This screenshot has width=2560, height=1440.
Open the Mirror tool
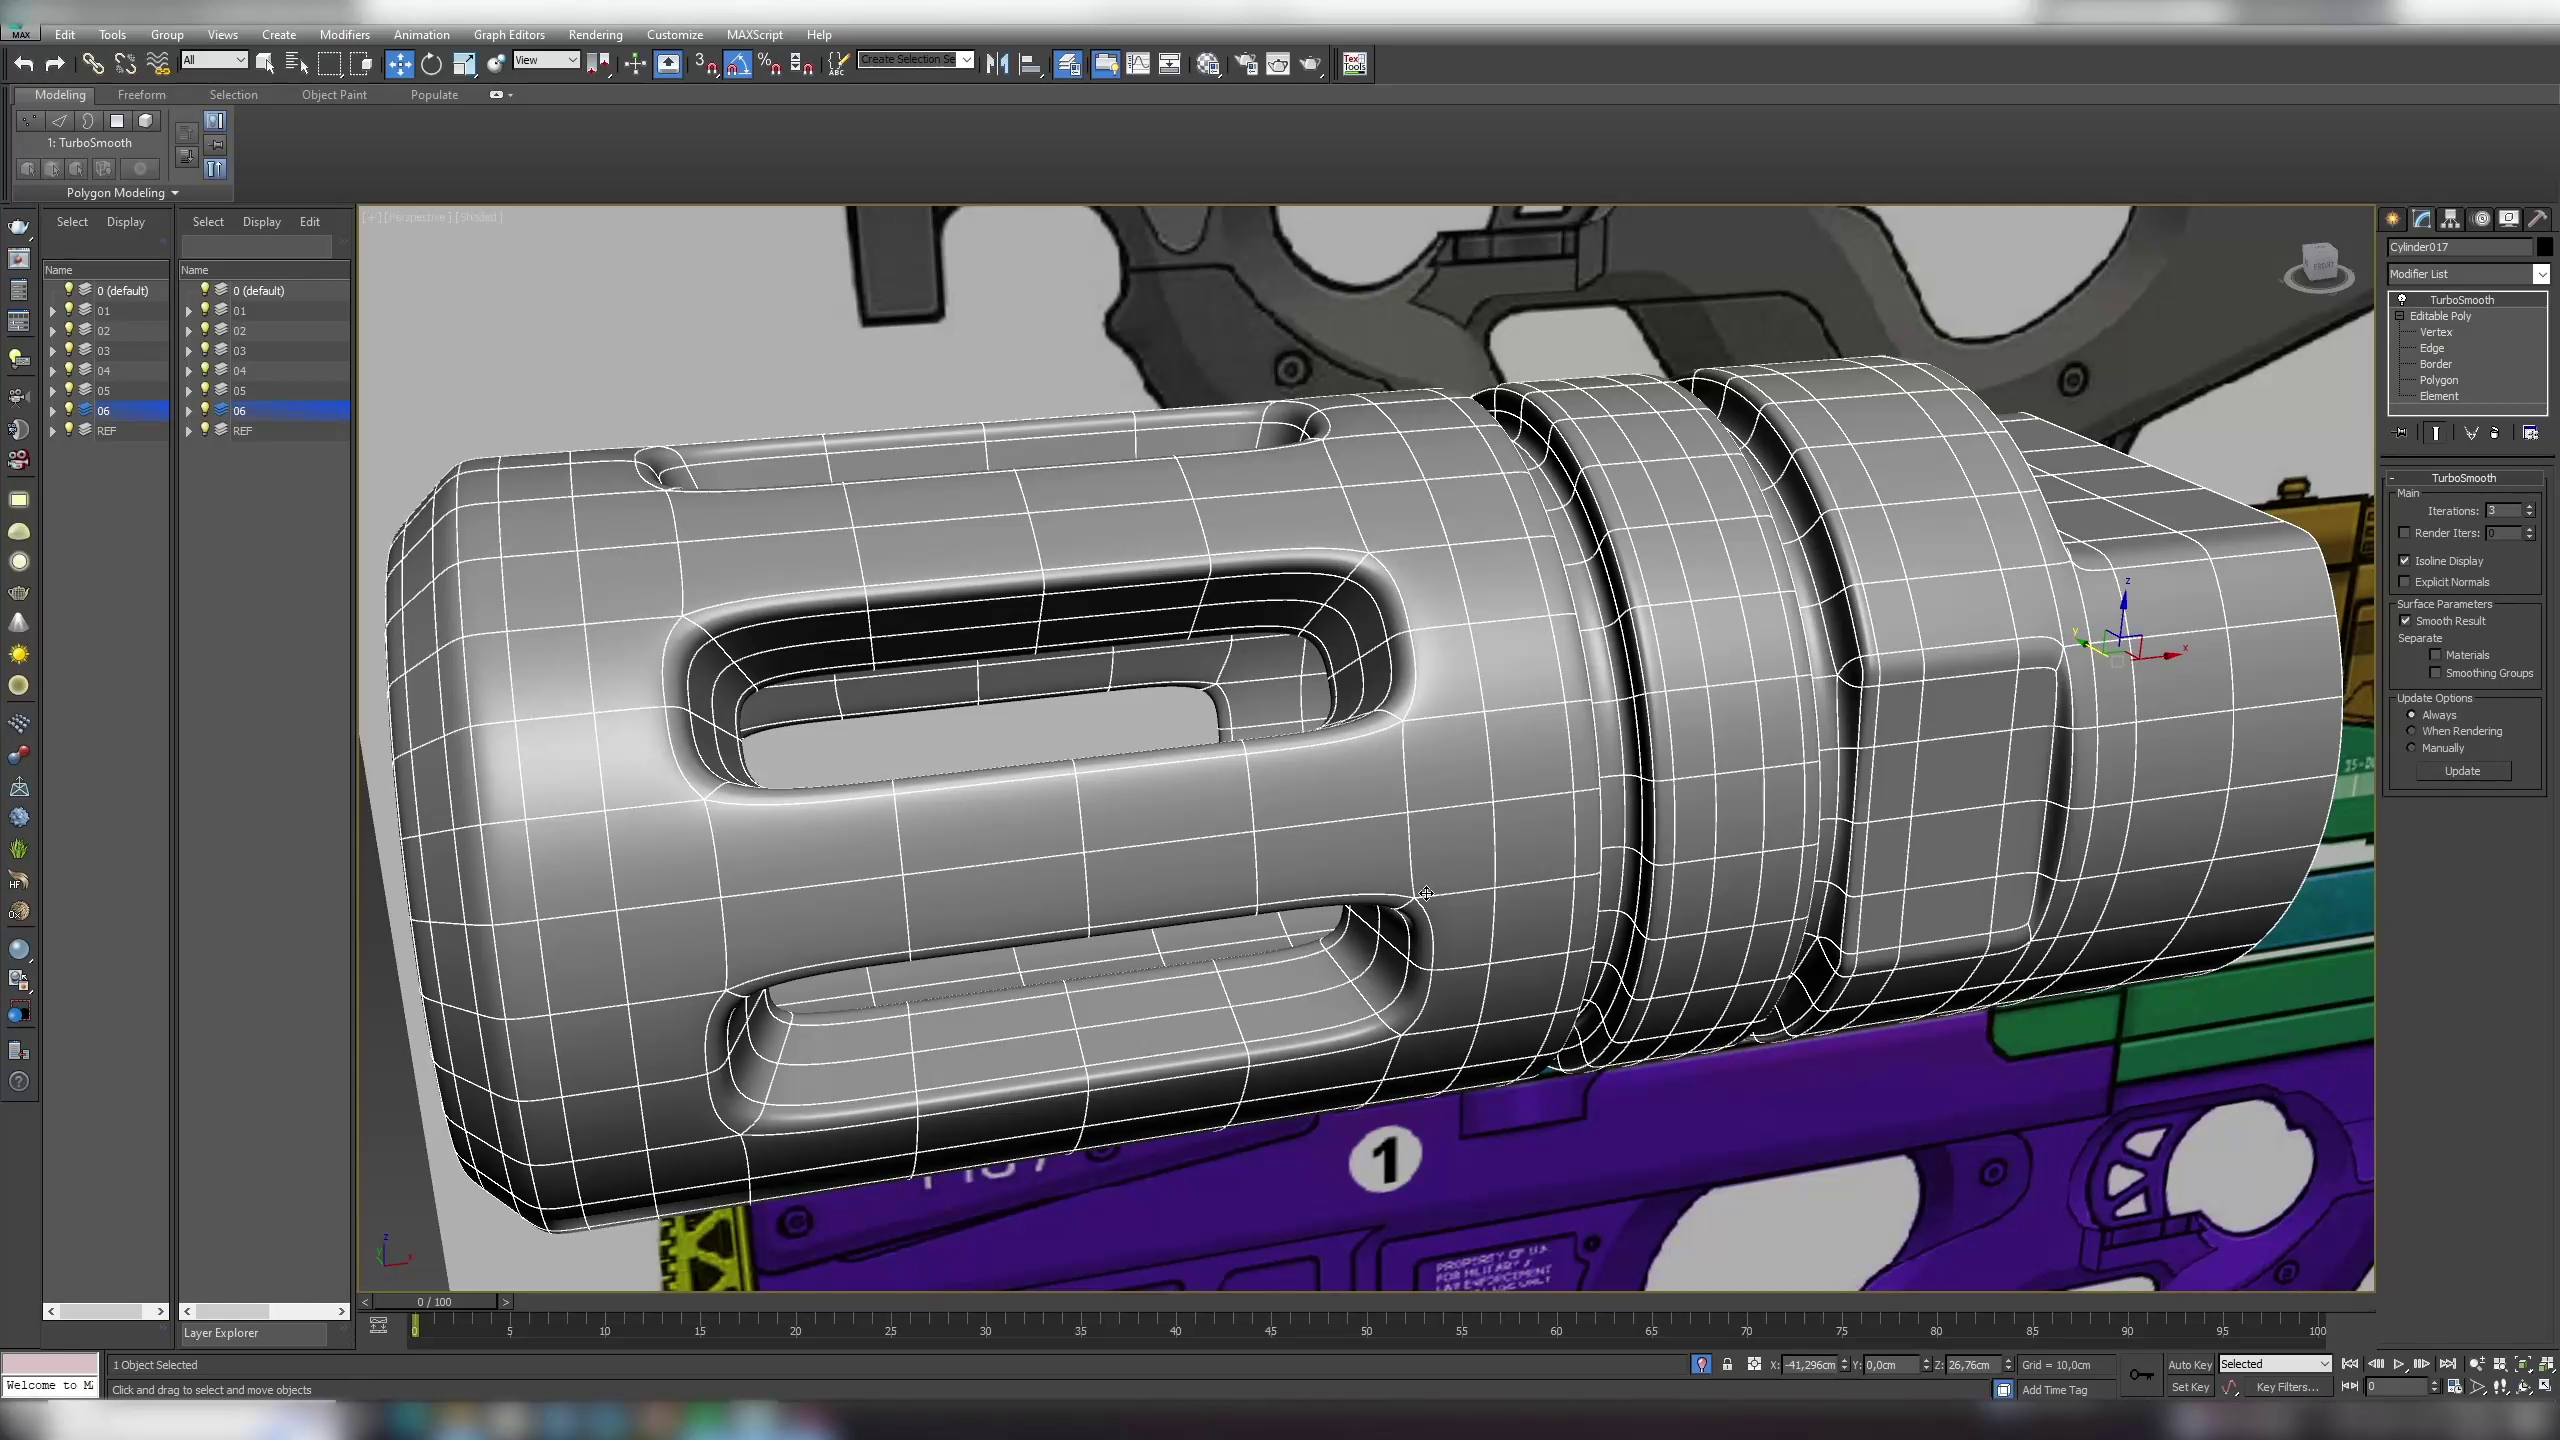tap(997, 64)
